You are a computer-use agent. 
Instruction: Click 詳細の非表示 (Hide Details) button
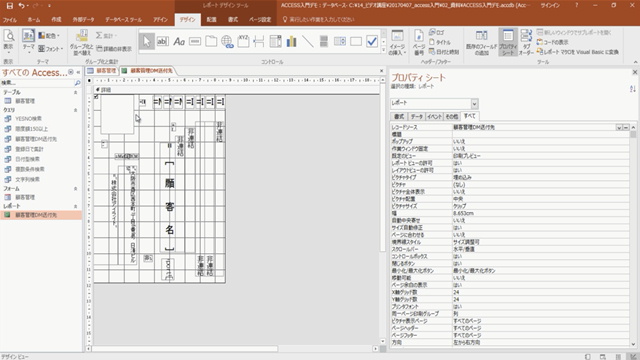(x=114, y=49)
